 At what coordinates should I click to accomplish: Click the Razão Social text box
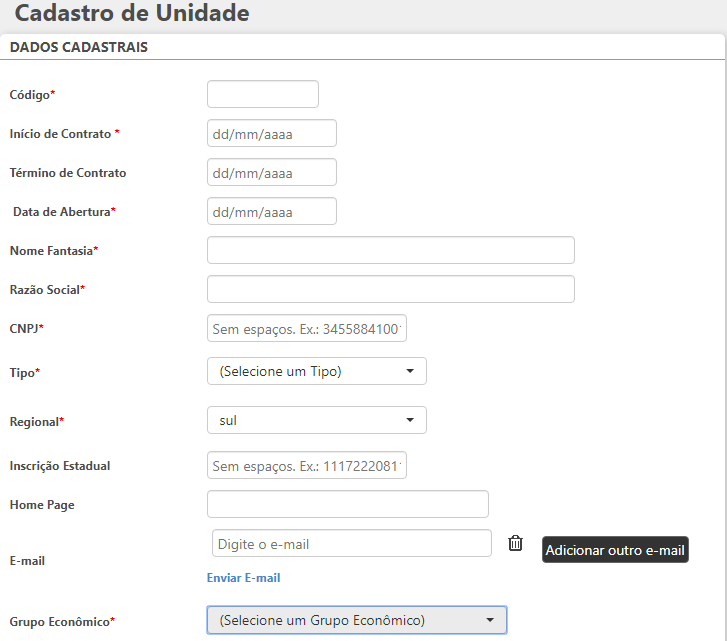[390, 289]
